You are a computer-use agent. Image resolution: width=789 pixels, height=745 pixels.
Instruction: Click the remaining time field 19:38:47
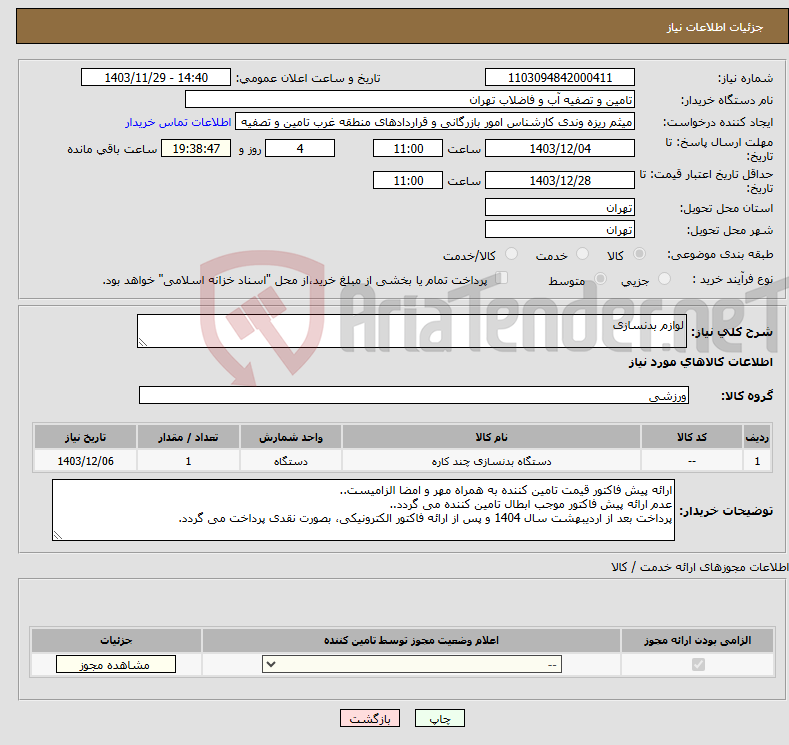(196, 148)
